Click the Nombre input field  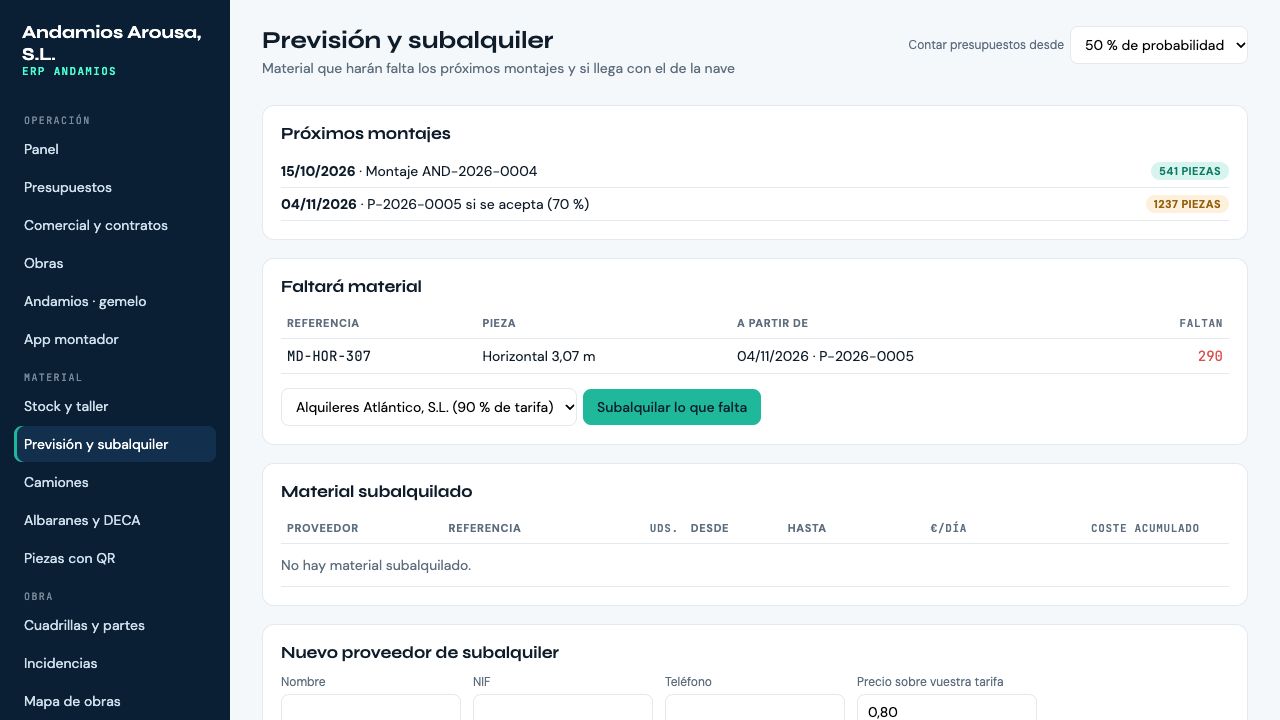[x=371, y=708]
